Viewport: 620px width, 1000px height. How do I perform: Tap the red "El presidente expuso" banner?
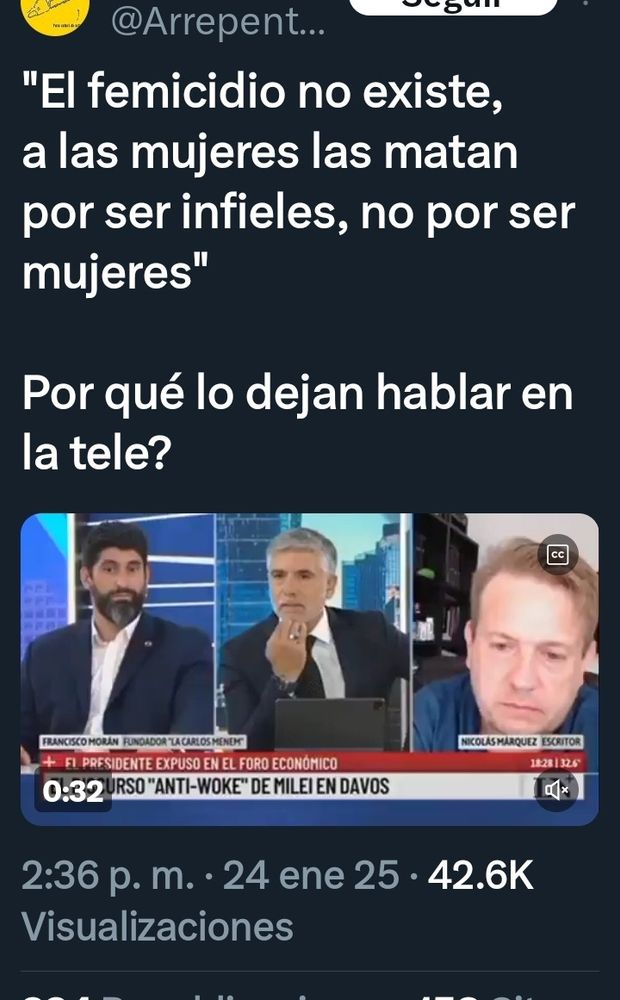(313, 762)
